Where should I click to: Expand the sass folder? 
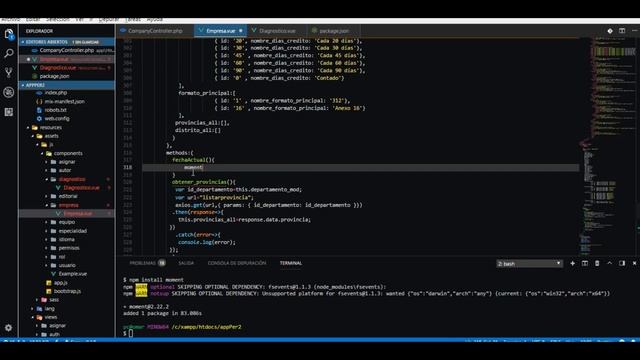pyautogui.click(x=38, y=300)
